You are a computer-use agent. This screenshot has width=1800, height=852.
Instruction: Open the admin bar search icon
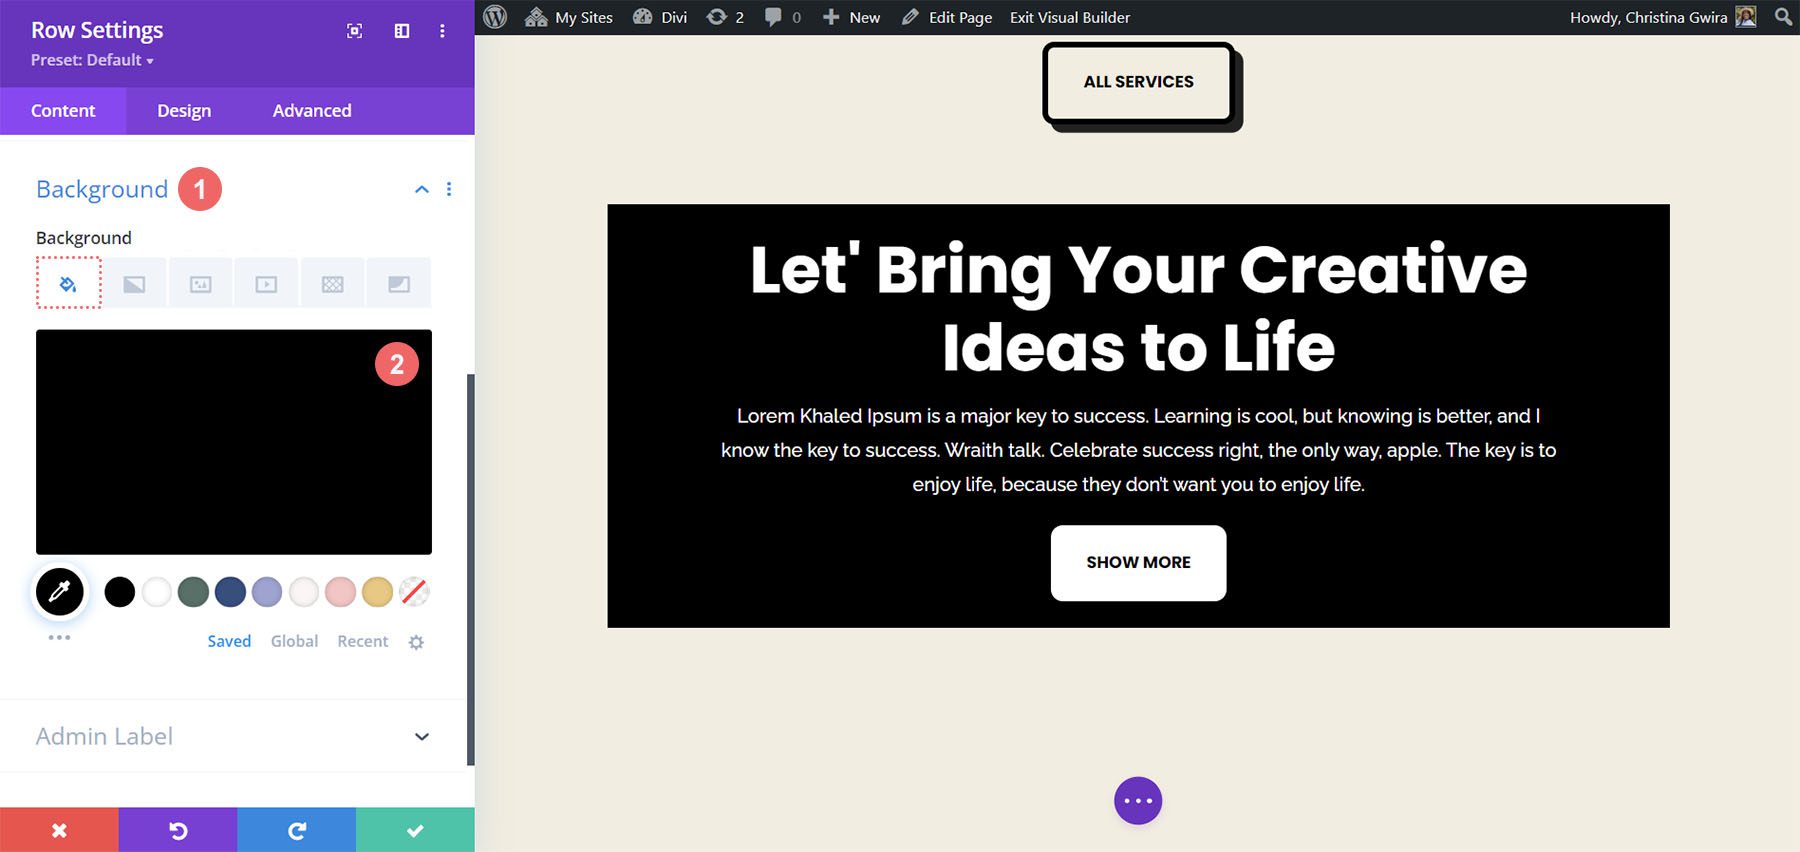pos(1783,17)
